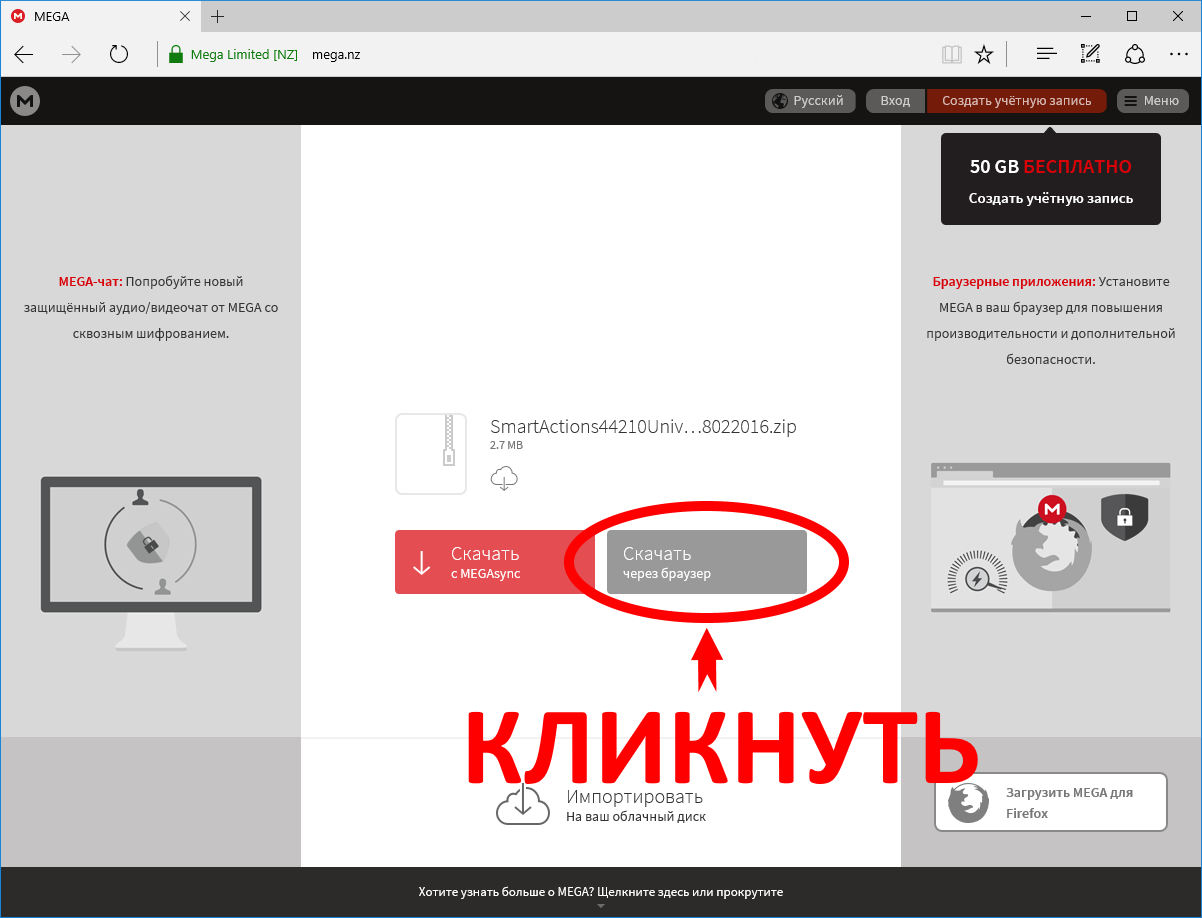Image resolution: width=1202 pixels, height=918 pixels.
Task: Click the green lock security icon
Action: [x=176, y=54]
